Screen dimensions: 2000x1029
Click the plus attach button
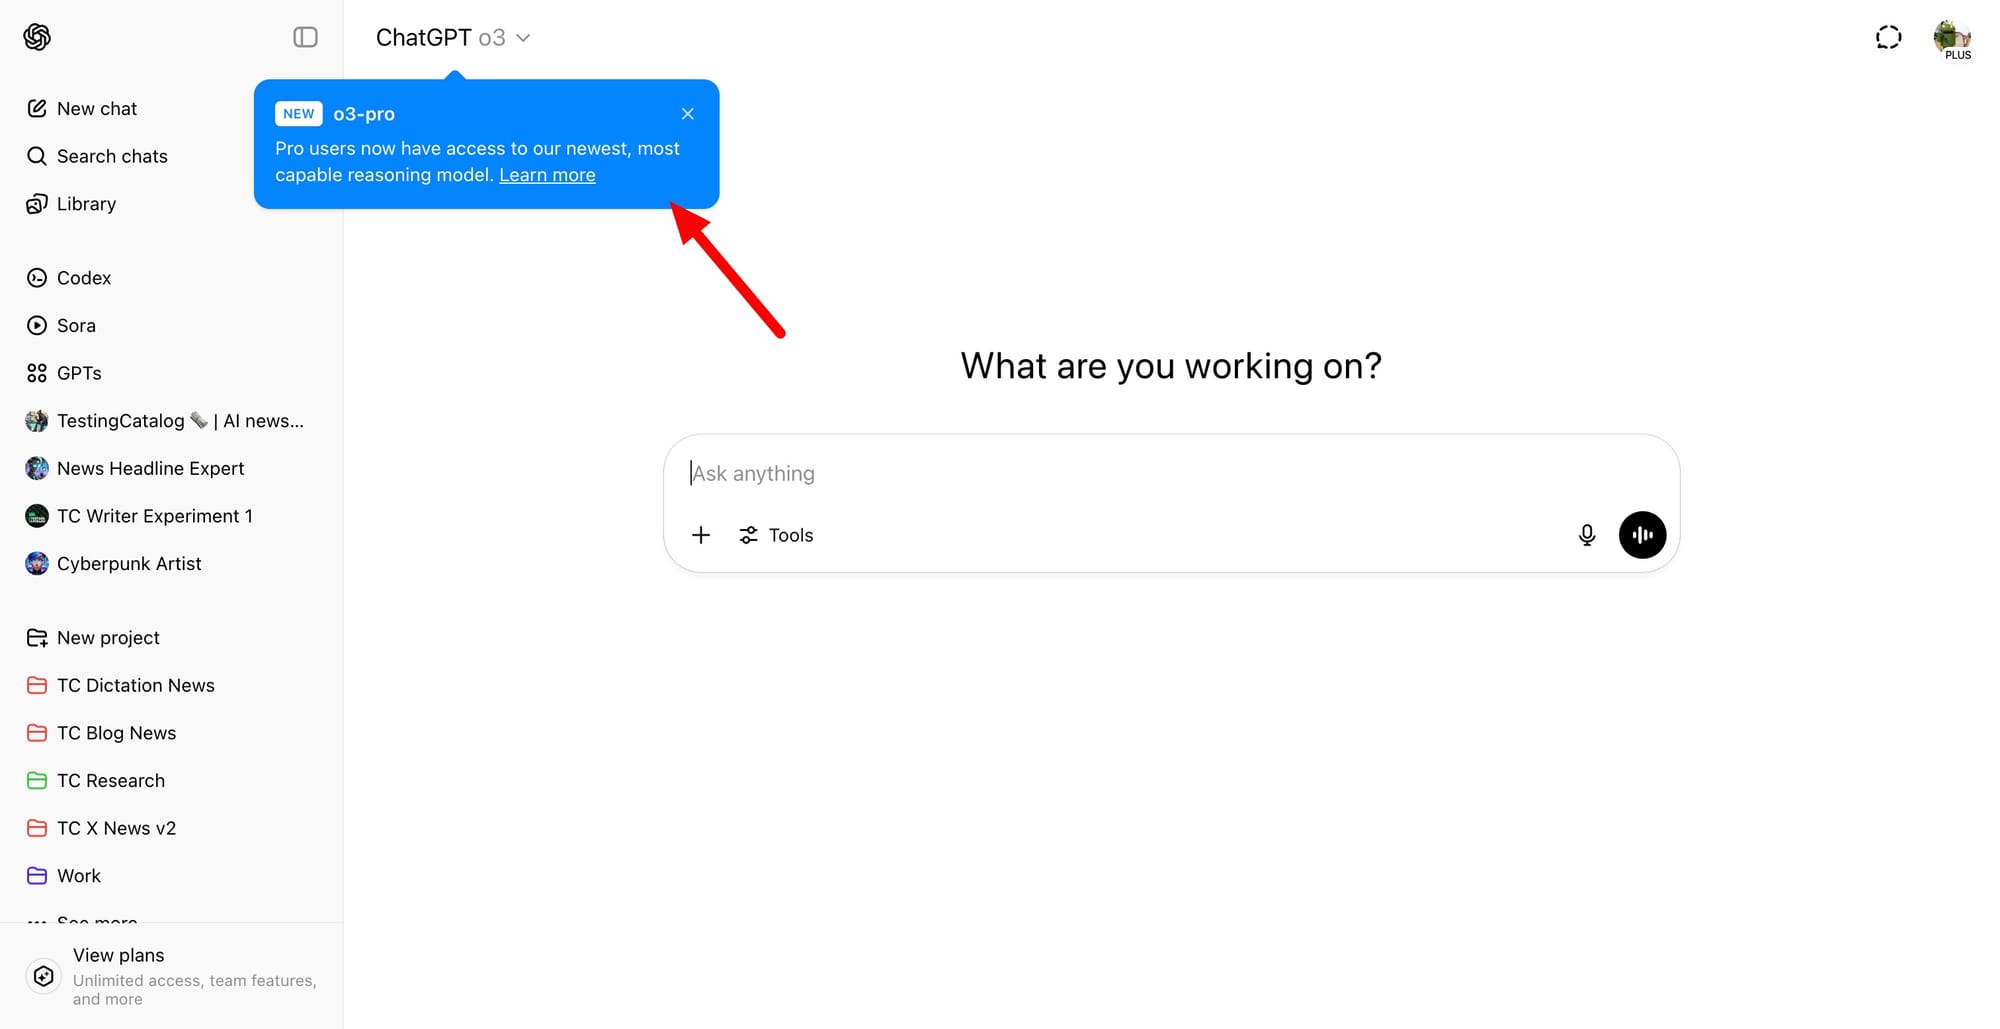tap(701, 535)
